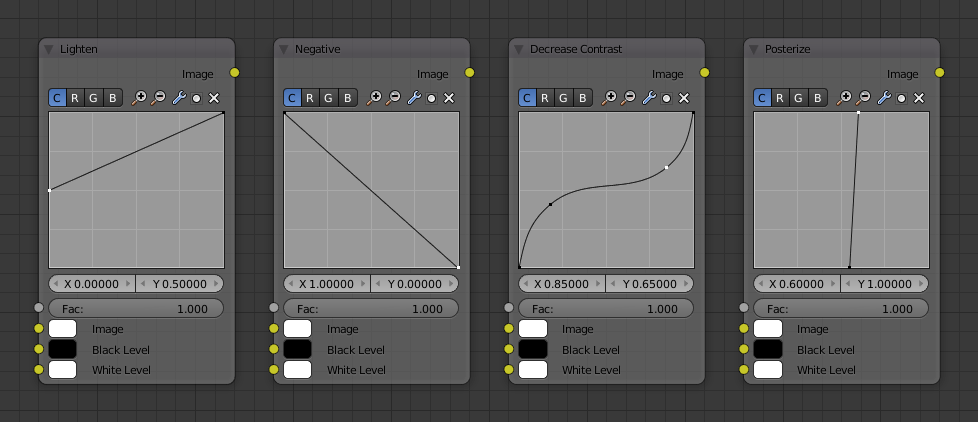Toggle clipping dot in Negative node
The width and height of the screenshot is (978, 422).
click(432, 98)
